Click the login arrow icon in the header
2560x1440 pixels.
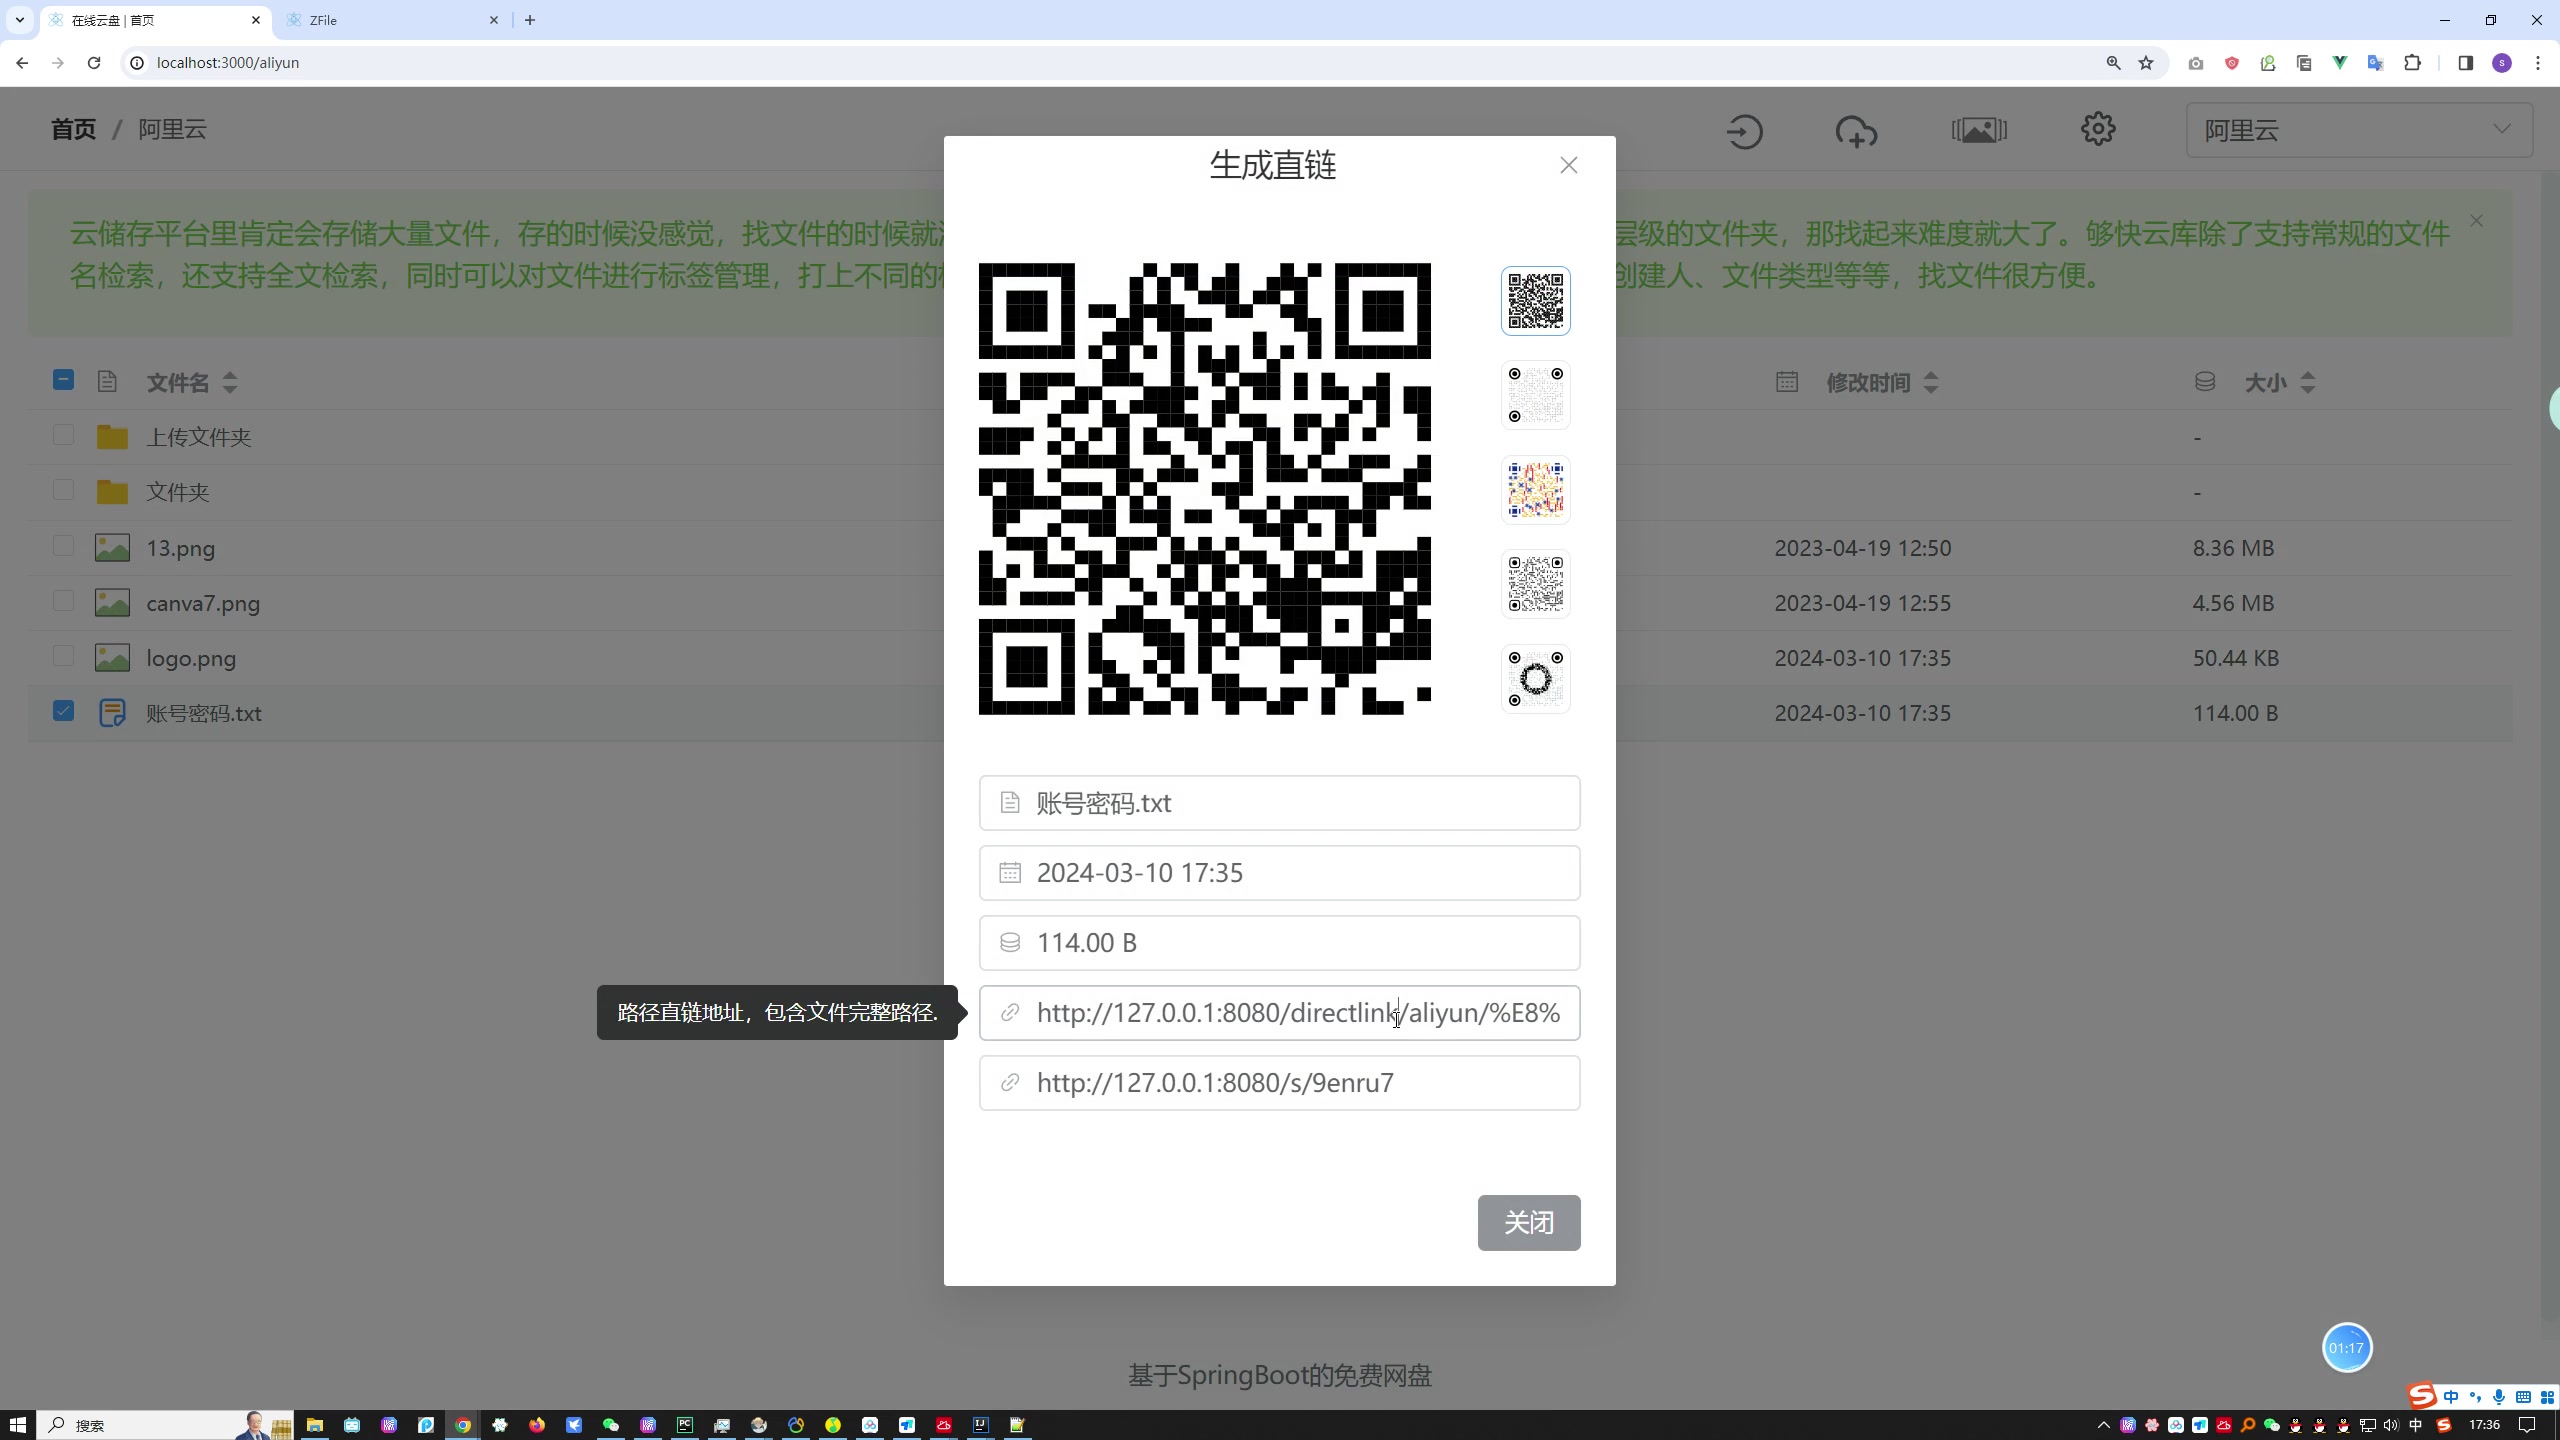(1744, 131)
